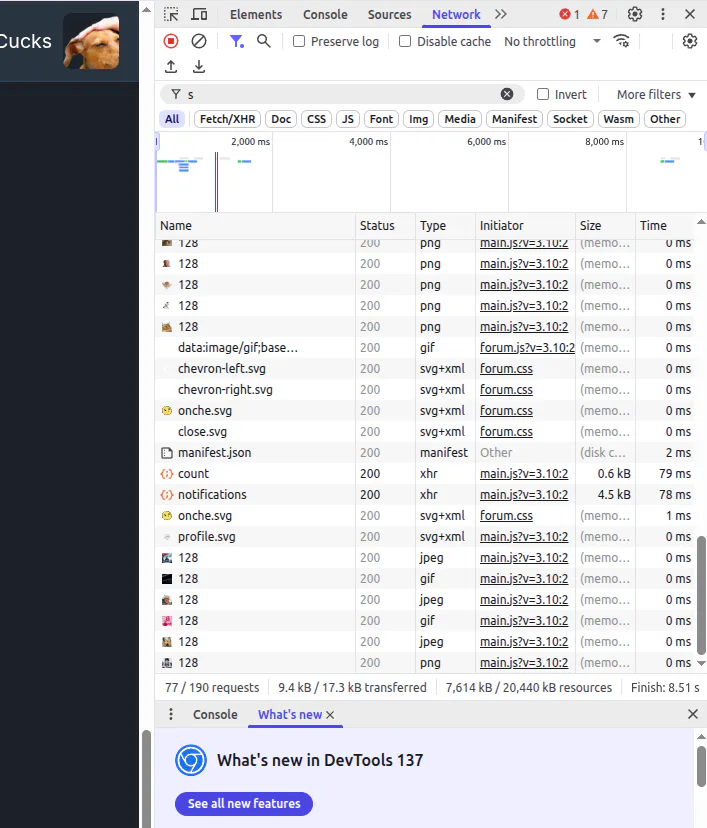Open the Console tab in the drawer
The width and height of the screenshot is (707, 828).
point(215,714)
